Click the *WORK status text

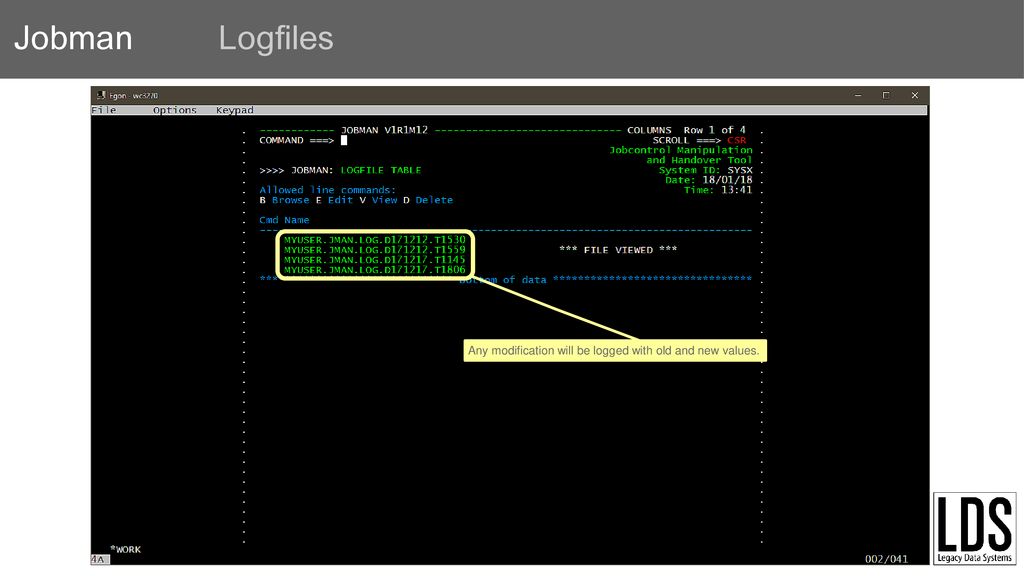tap(125, 550)
